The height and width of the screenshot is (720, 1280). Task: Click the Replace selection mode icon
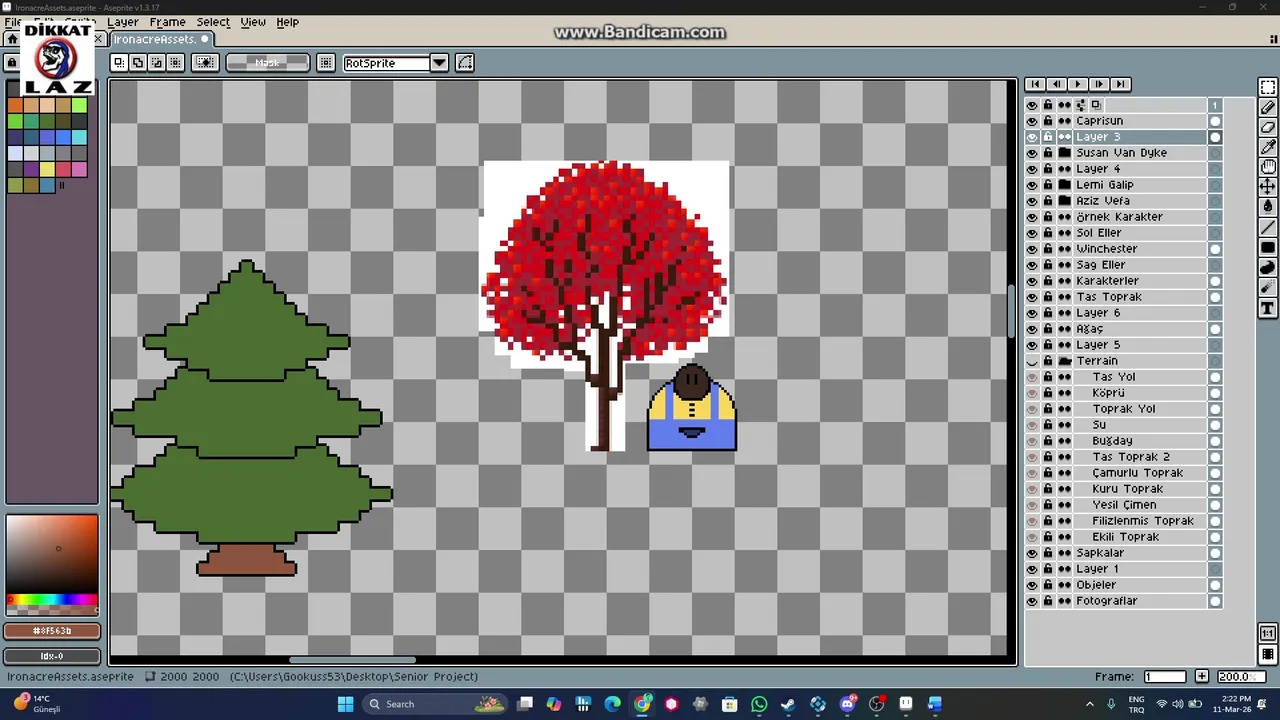point(119,63)
